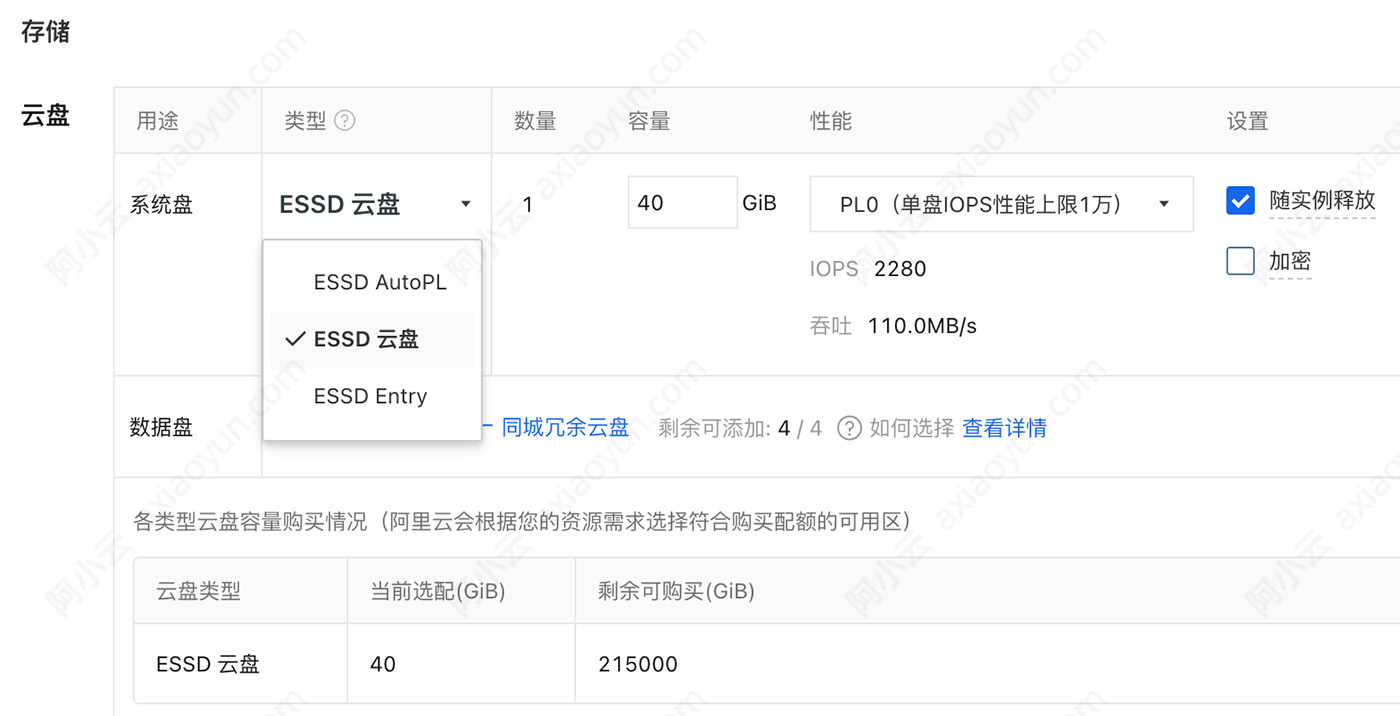
Task: Click the throughput value 110.0MB/s
Action: pos(922,326)
